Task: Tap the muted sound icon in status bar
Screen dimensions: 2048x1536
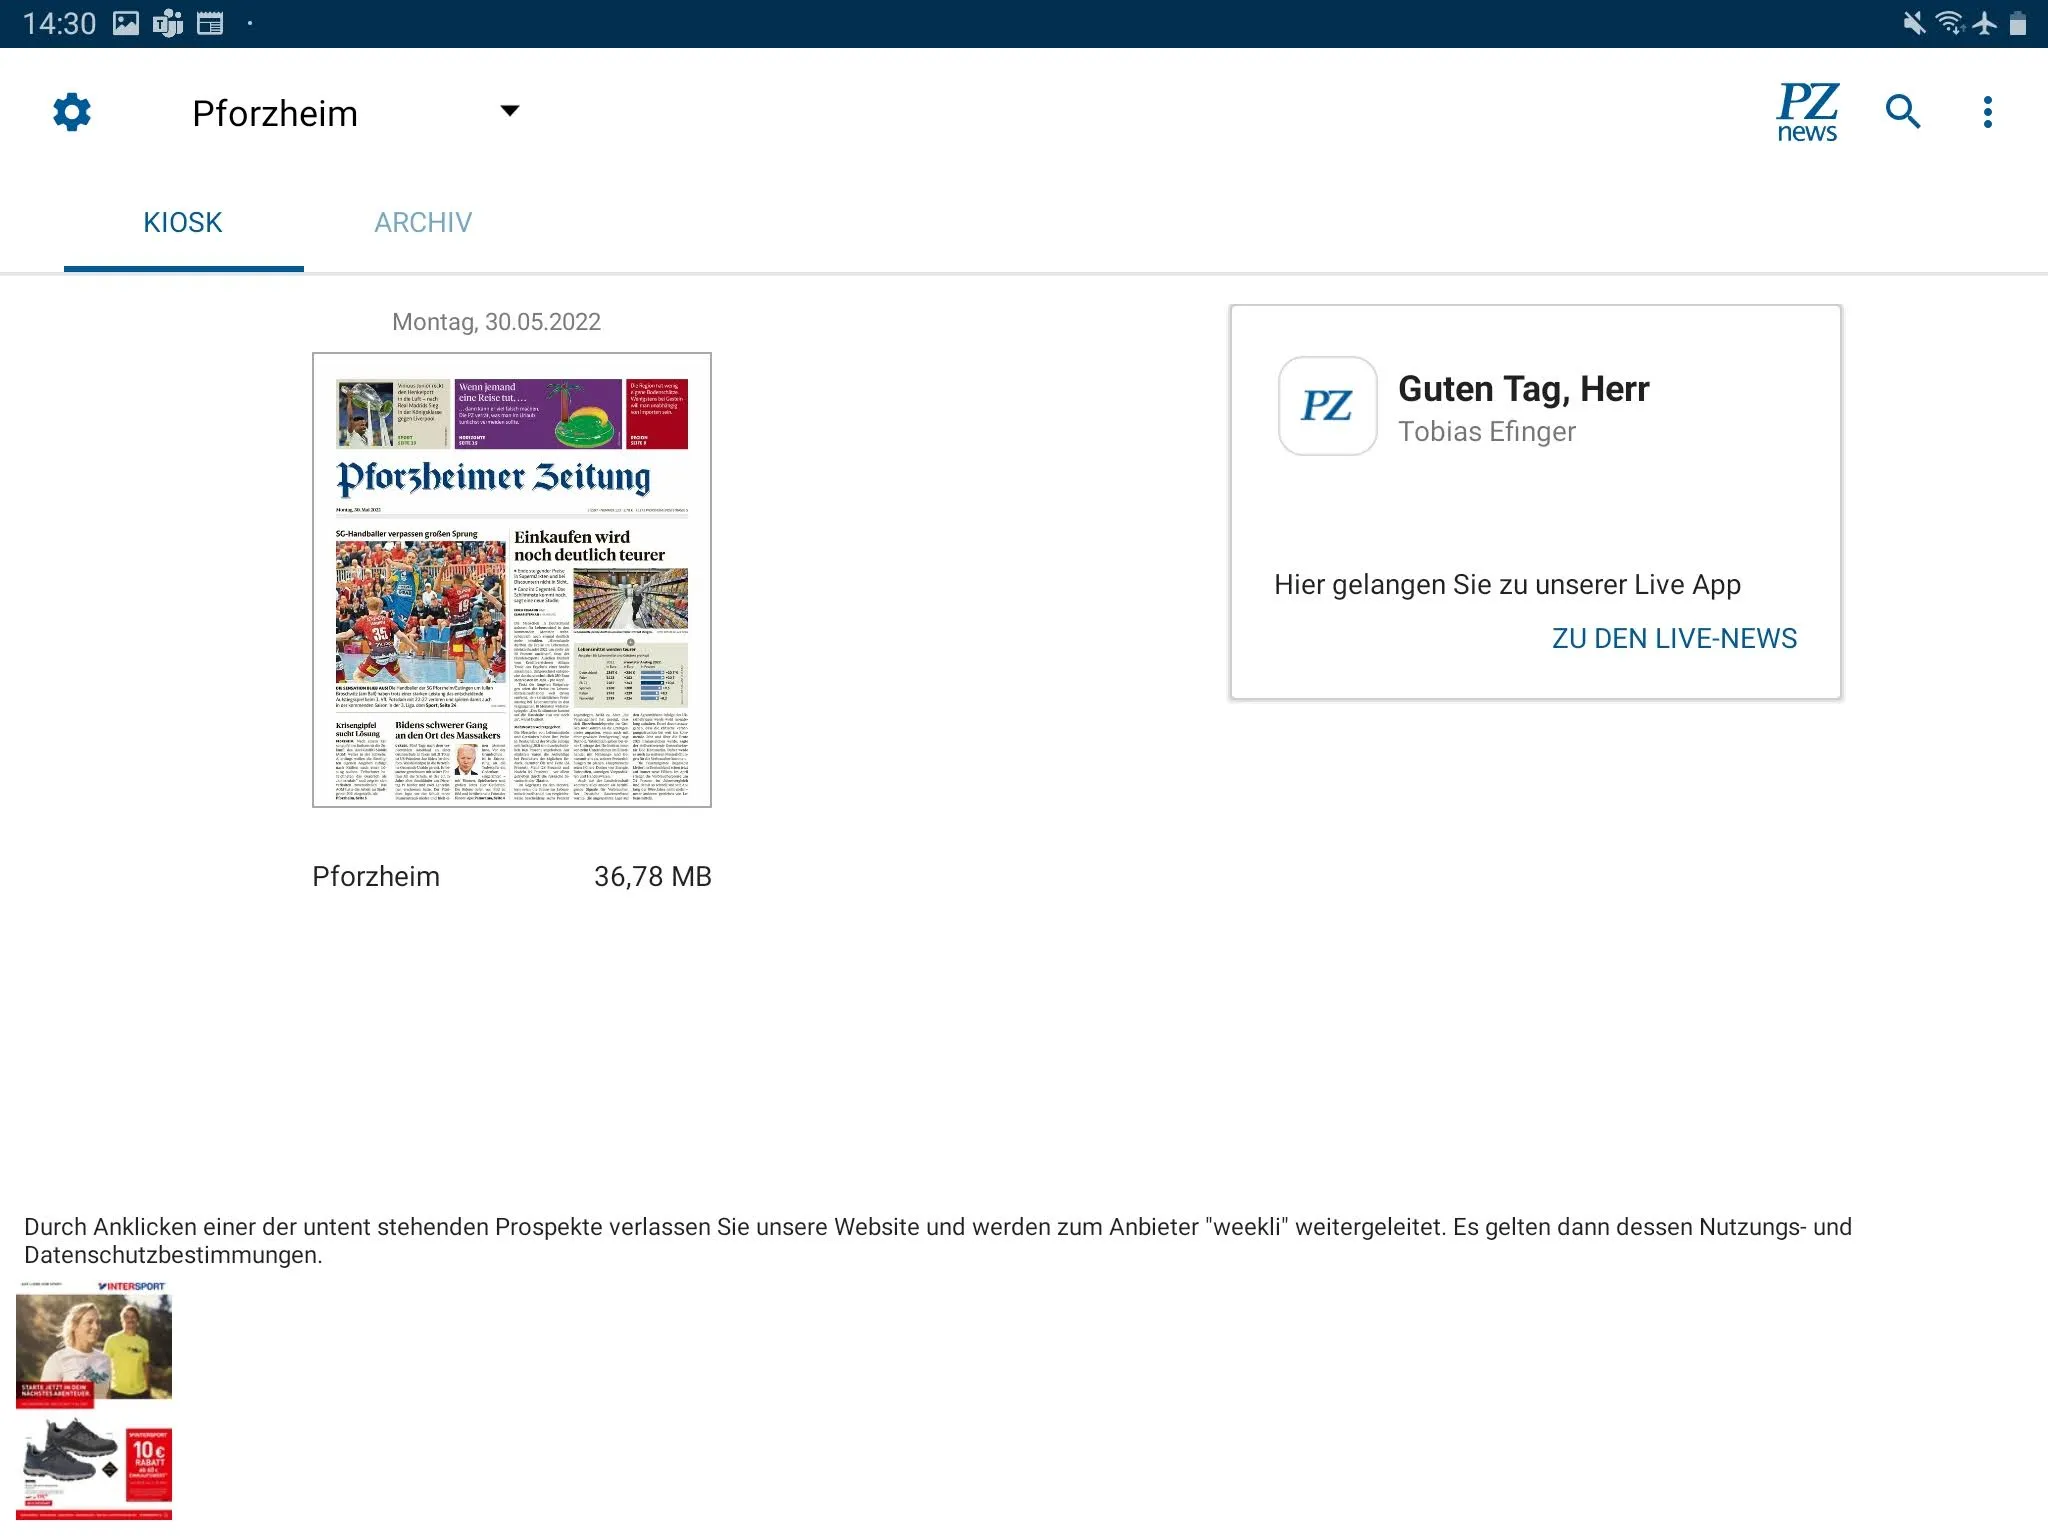Action: tap(1914, 23)
